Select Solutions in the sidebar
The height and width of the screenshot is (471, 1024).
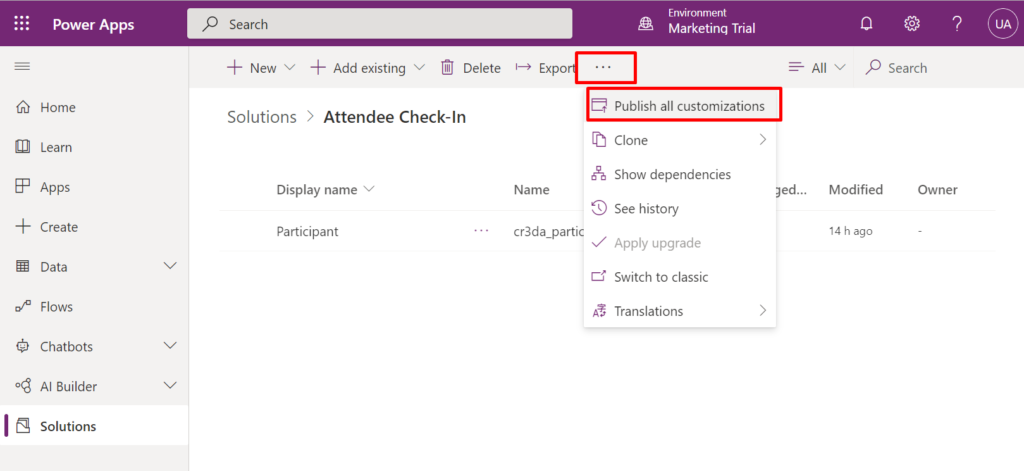point(94,426)
